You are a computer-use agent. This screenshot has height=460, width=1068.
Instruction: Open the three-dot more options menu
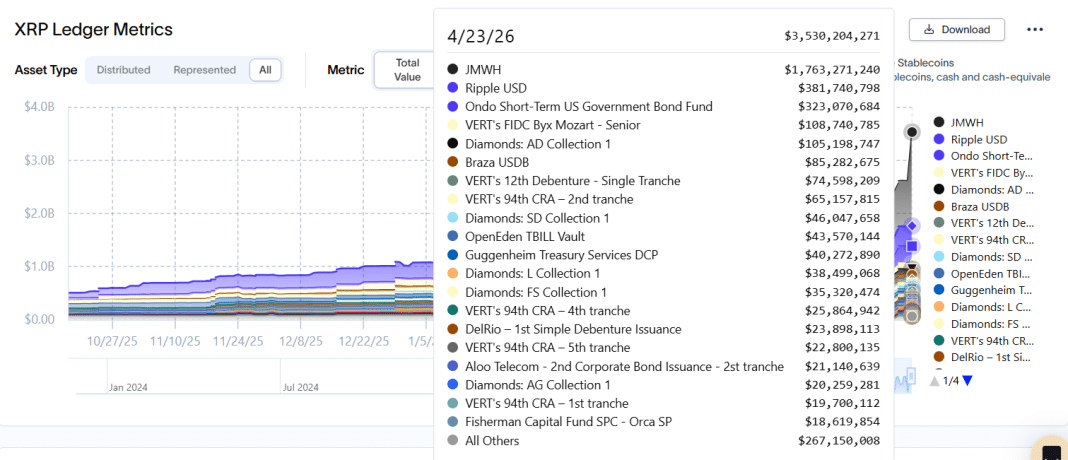(1035, 30)
